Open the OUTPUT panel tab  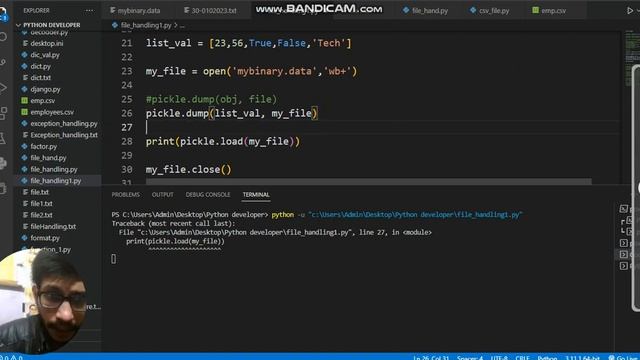(162, 195)
